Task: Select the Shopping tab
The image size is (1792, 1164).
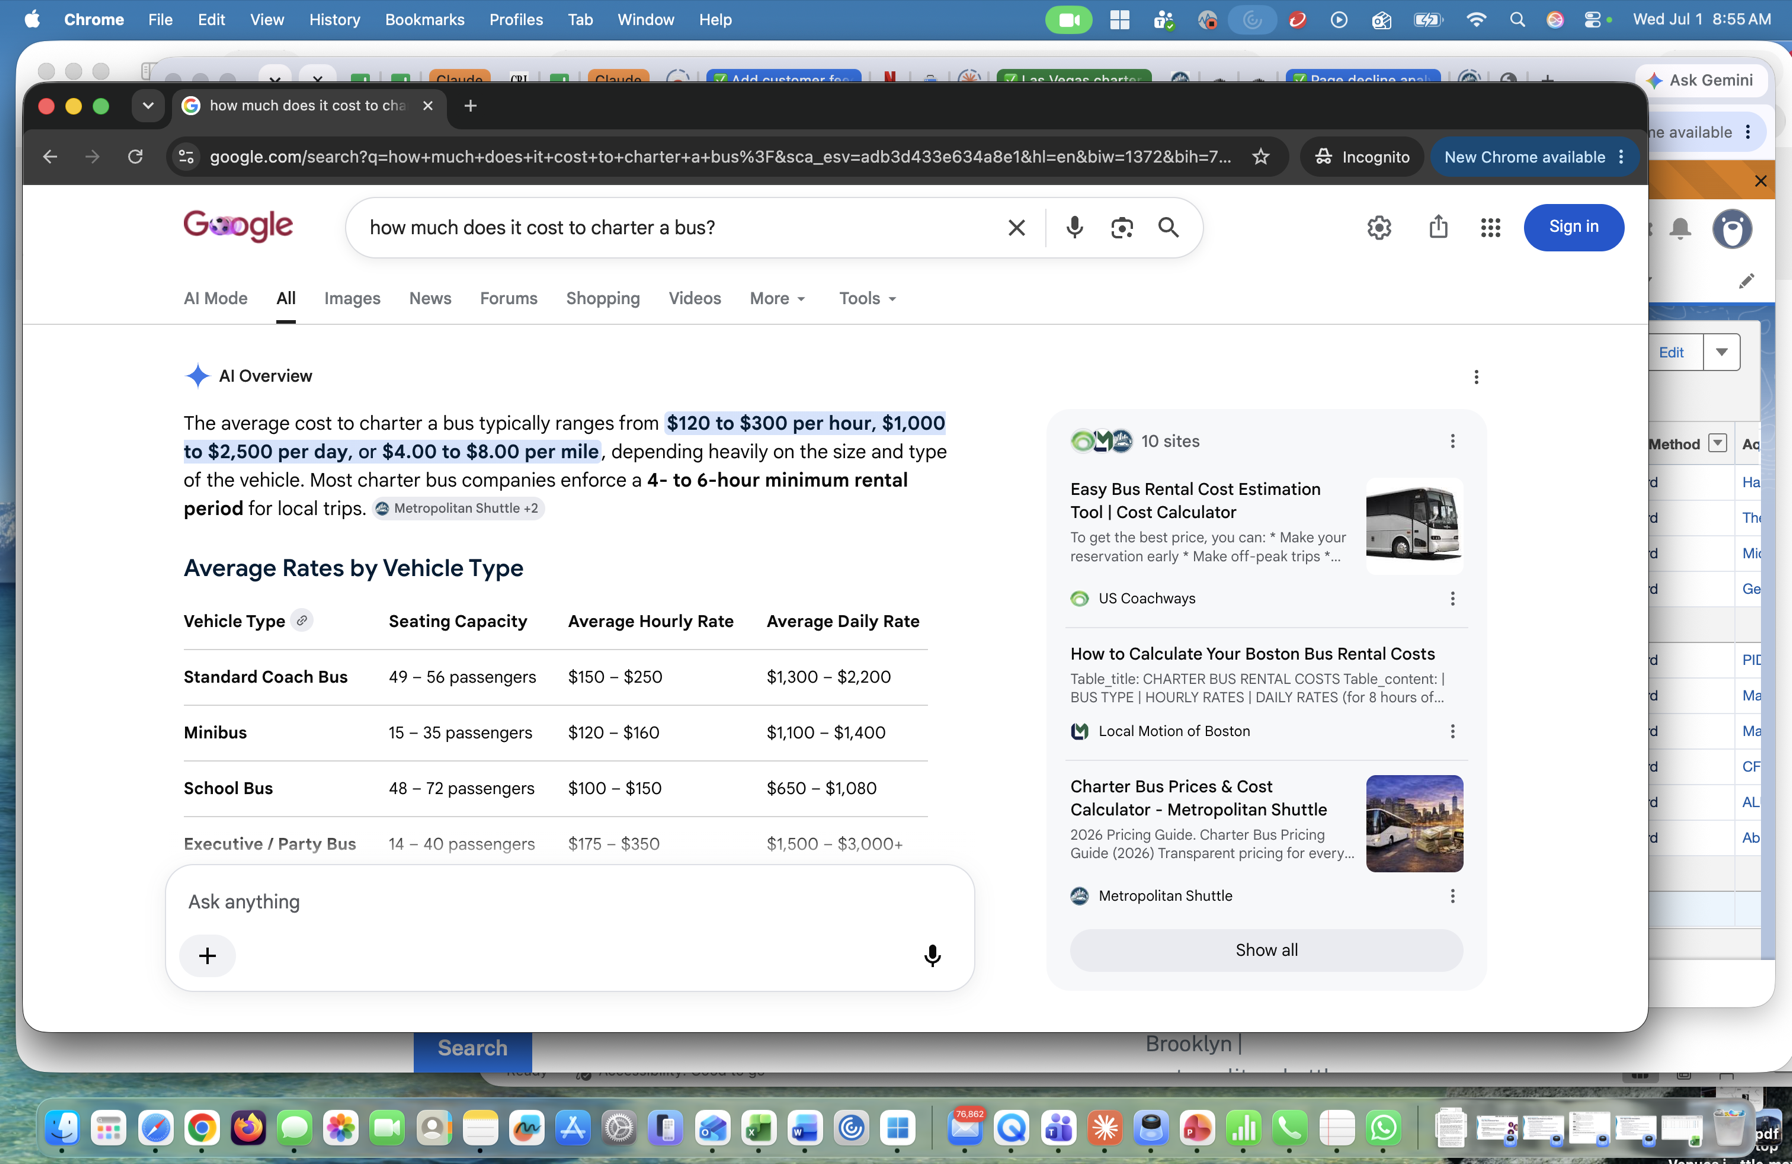Action: pyautogui.click(x=603, y=299)
